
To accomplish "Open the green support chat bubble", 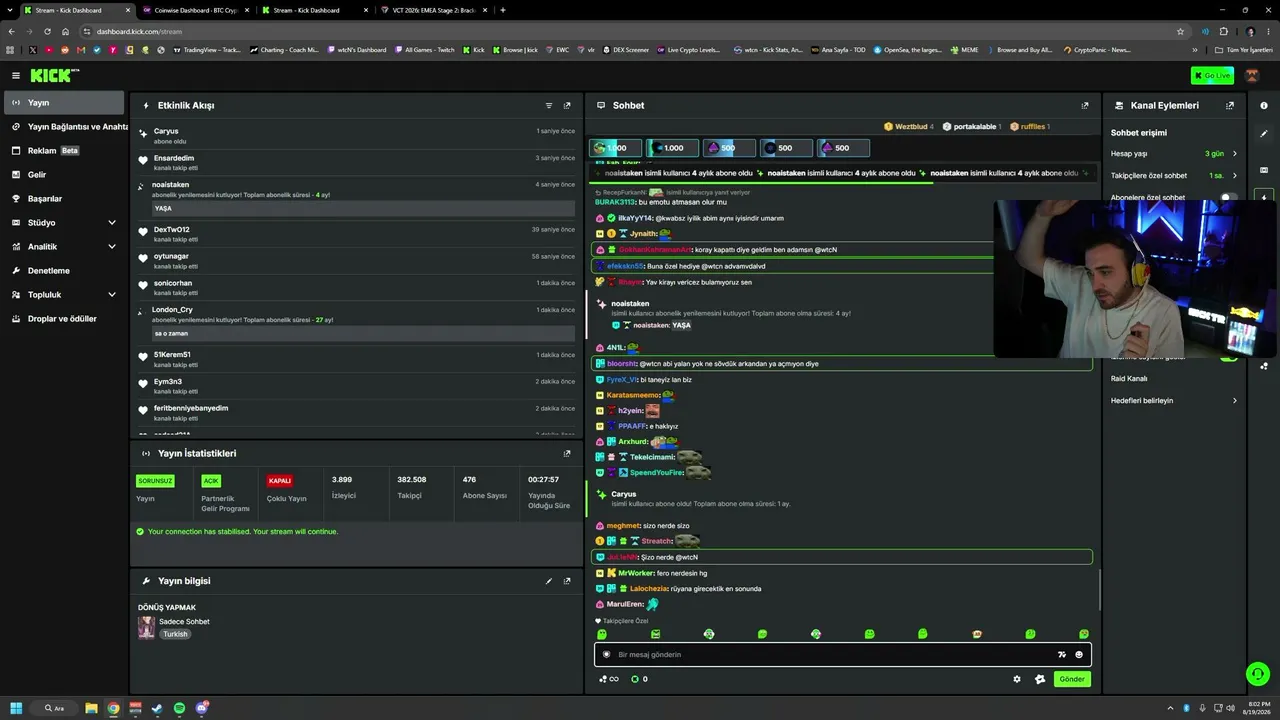I will pyautogui.click(x=1258, y=674).
